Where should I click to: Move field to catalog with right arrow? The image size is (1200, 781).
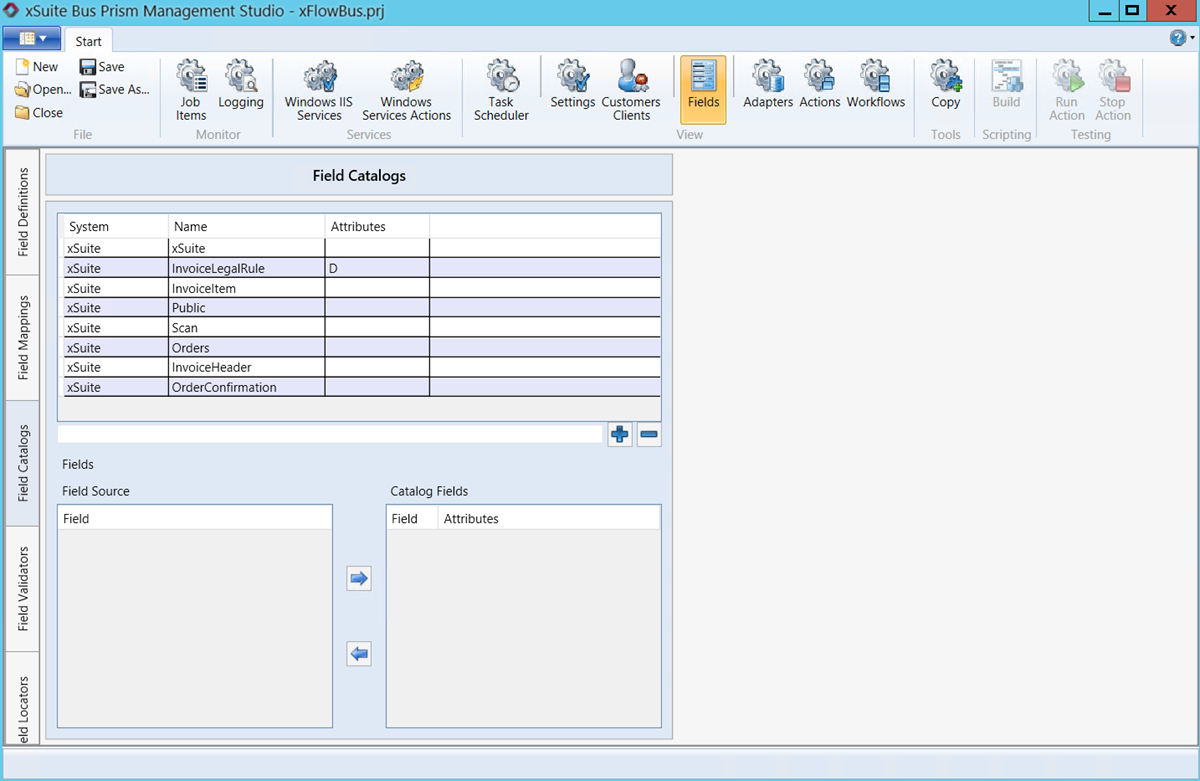tap(359, 578)
